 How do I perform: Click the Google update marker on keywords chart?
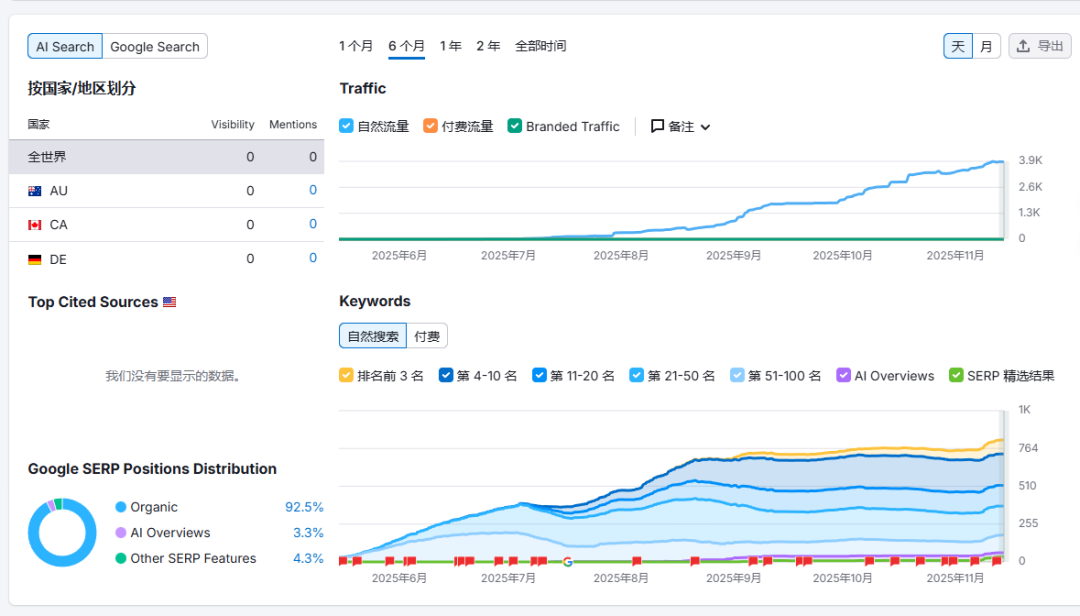point(568,562)
